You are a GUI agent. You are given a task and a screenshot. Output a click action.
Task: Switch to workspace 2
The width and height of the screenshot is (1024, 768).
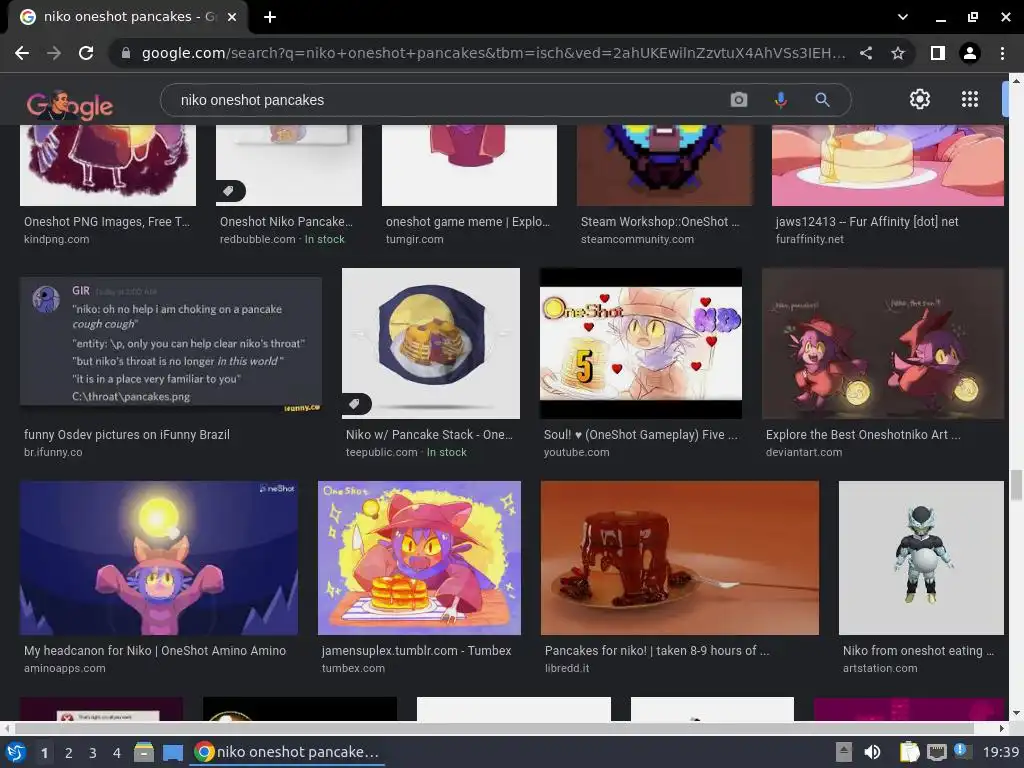pos(69,753)
